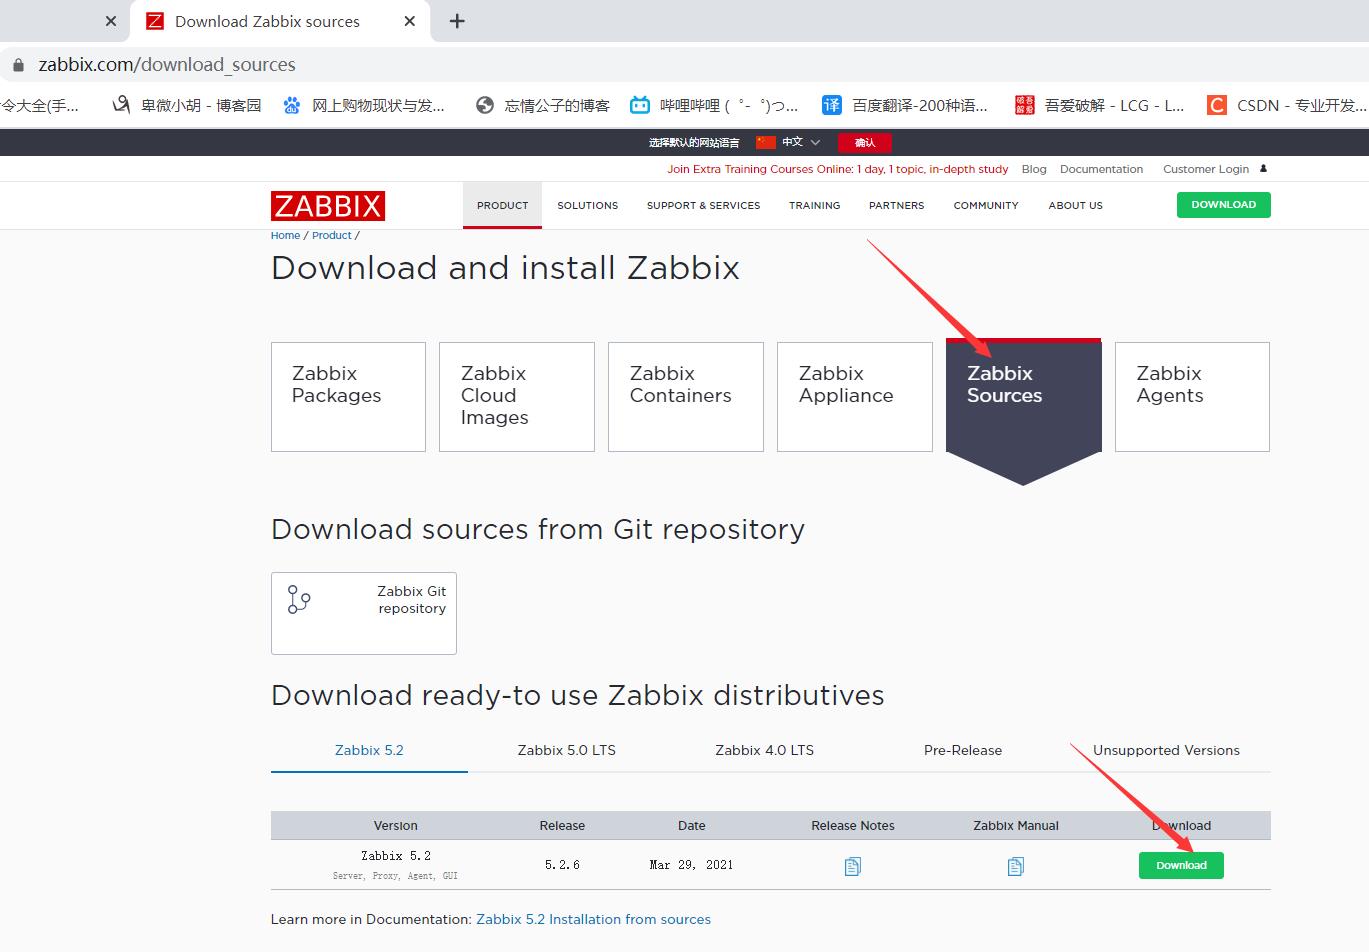Close the first browser tab
1369x952 pixels.
tap(111, 21)
